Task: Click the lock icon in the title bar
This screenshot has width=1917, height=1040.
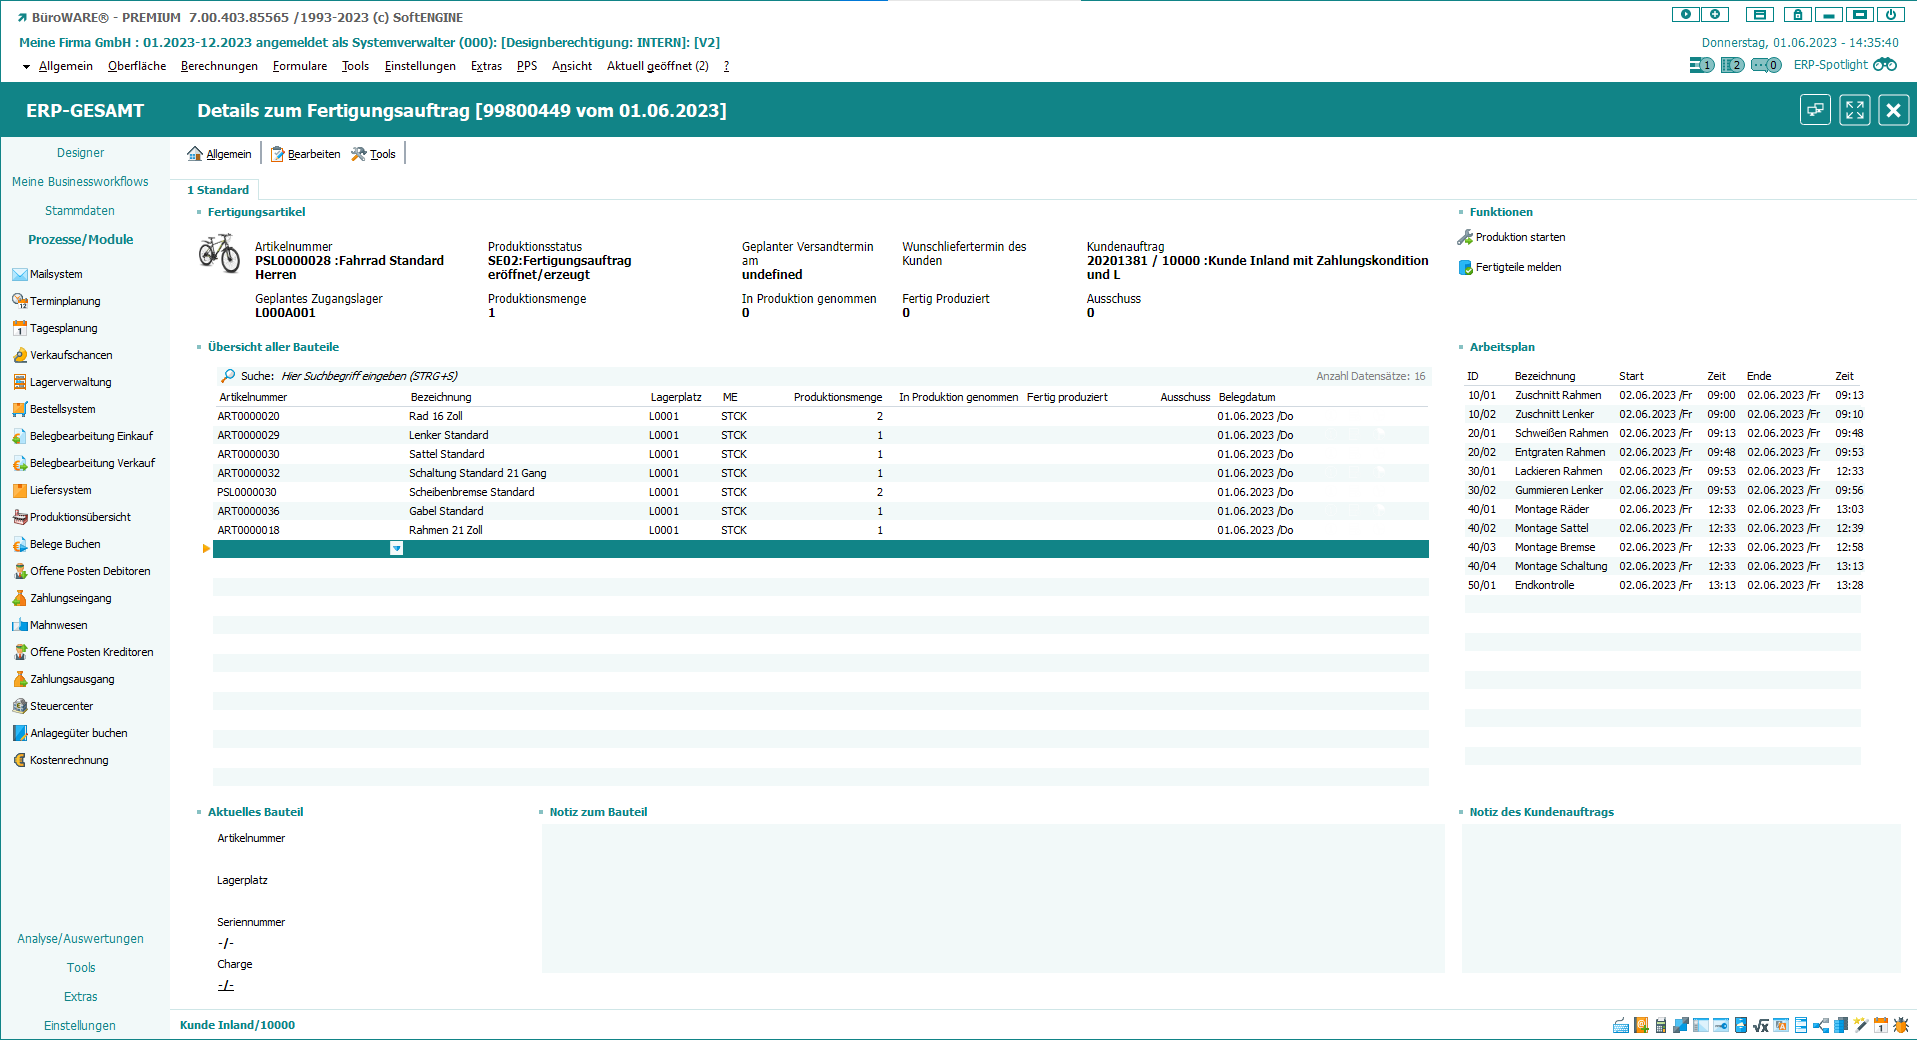Action: pyautogui.click(x=1797, y=15)
